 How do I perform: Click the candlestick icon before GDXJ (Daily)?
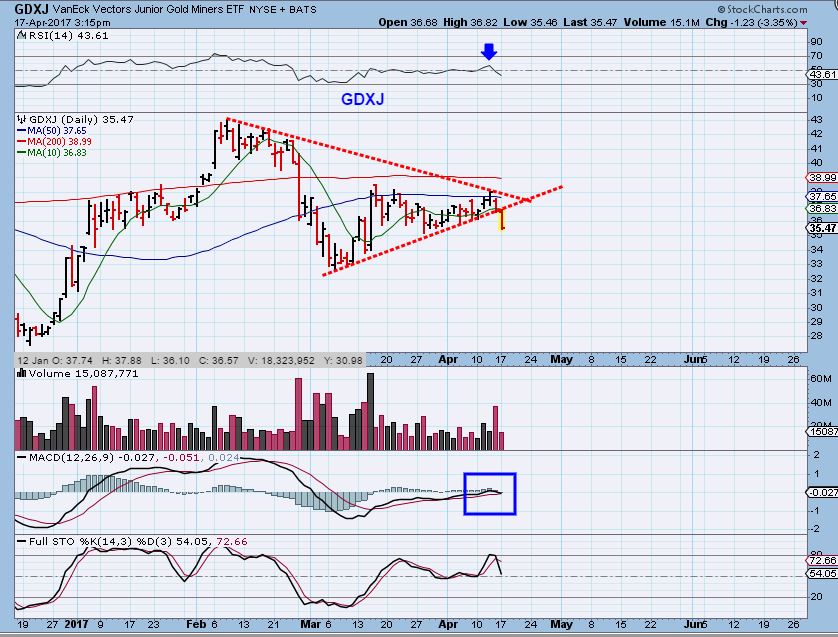click(x=21, y=119)
